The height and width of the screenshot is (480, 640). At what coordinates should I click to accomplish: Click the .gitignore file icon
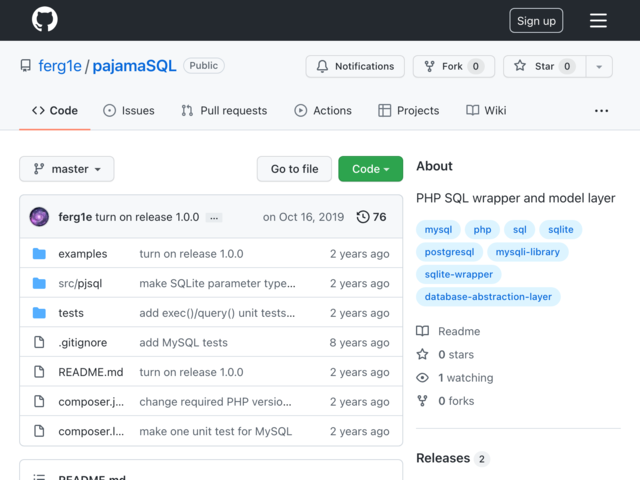pyautogui.click(x=39, y=342)
